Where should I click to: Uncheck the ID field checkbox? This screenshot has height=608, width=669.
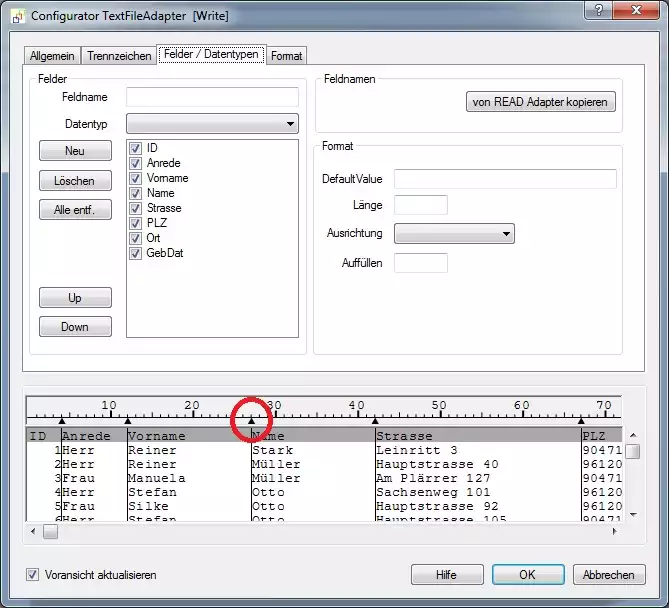[x=136, y=148]
